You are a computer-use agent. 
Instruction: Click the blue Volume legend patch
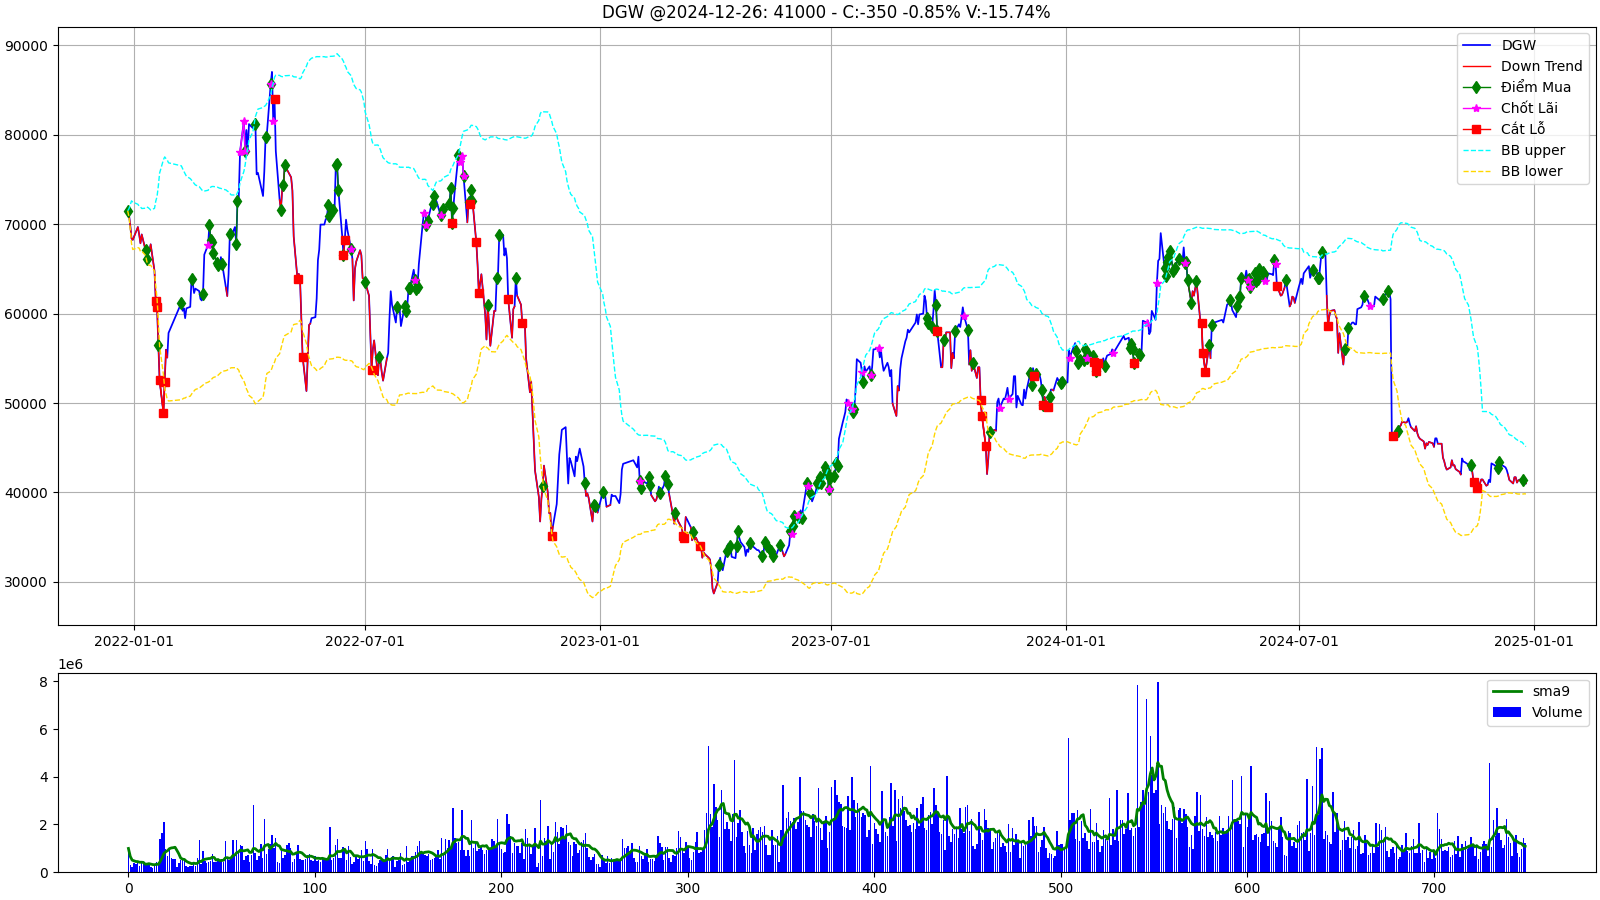tap(1506, 712)
